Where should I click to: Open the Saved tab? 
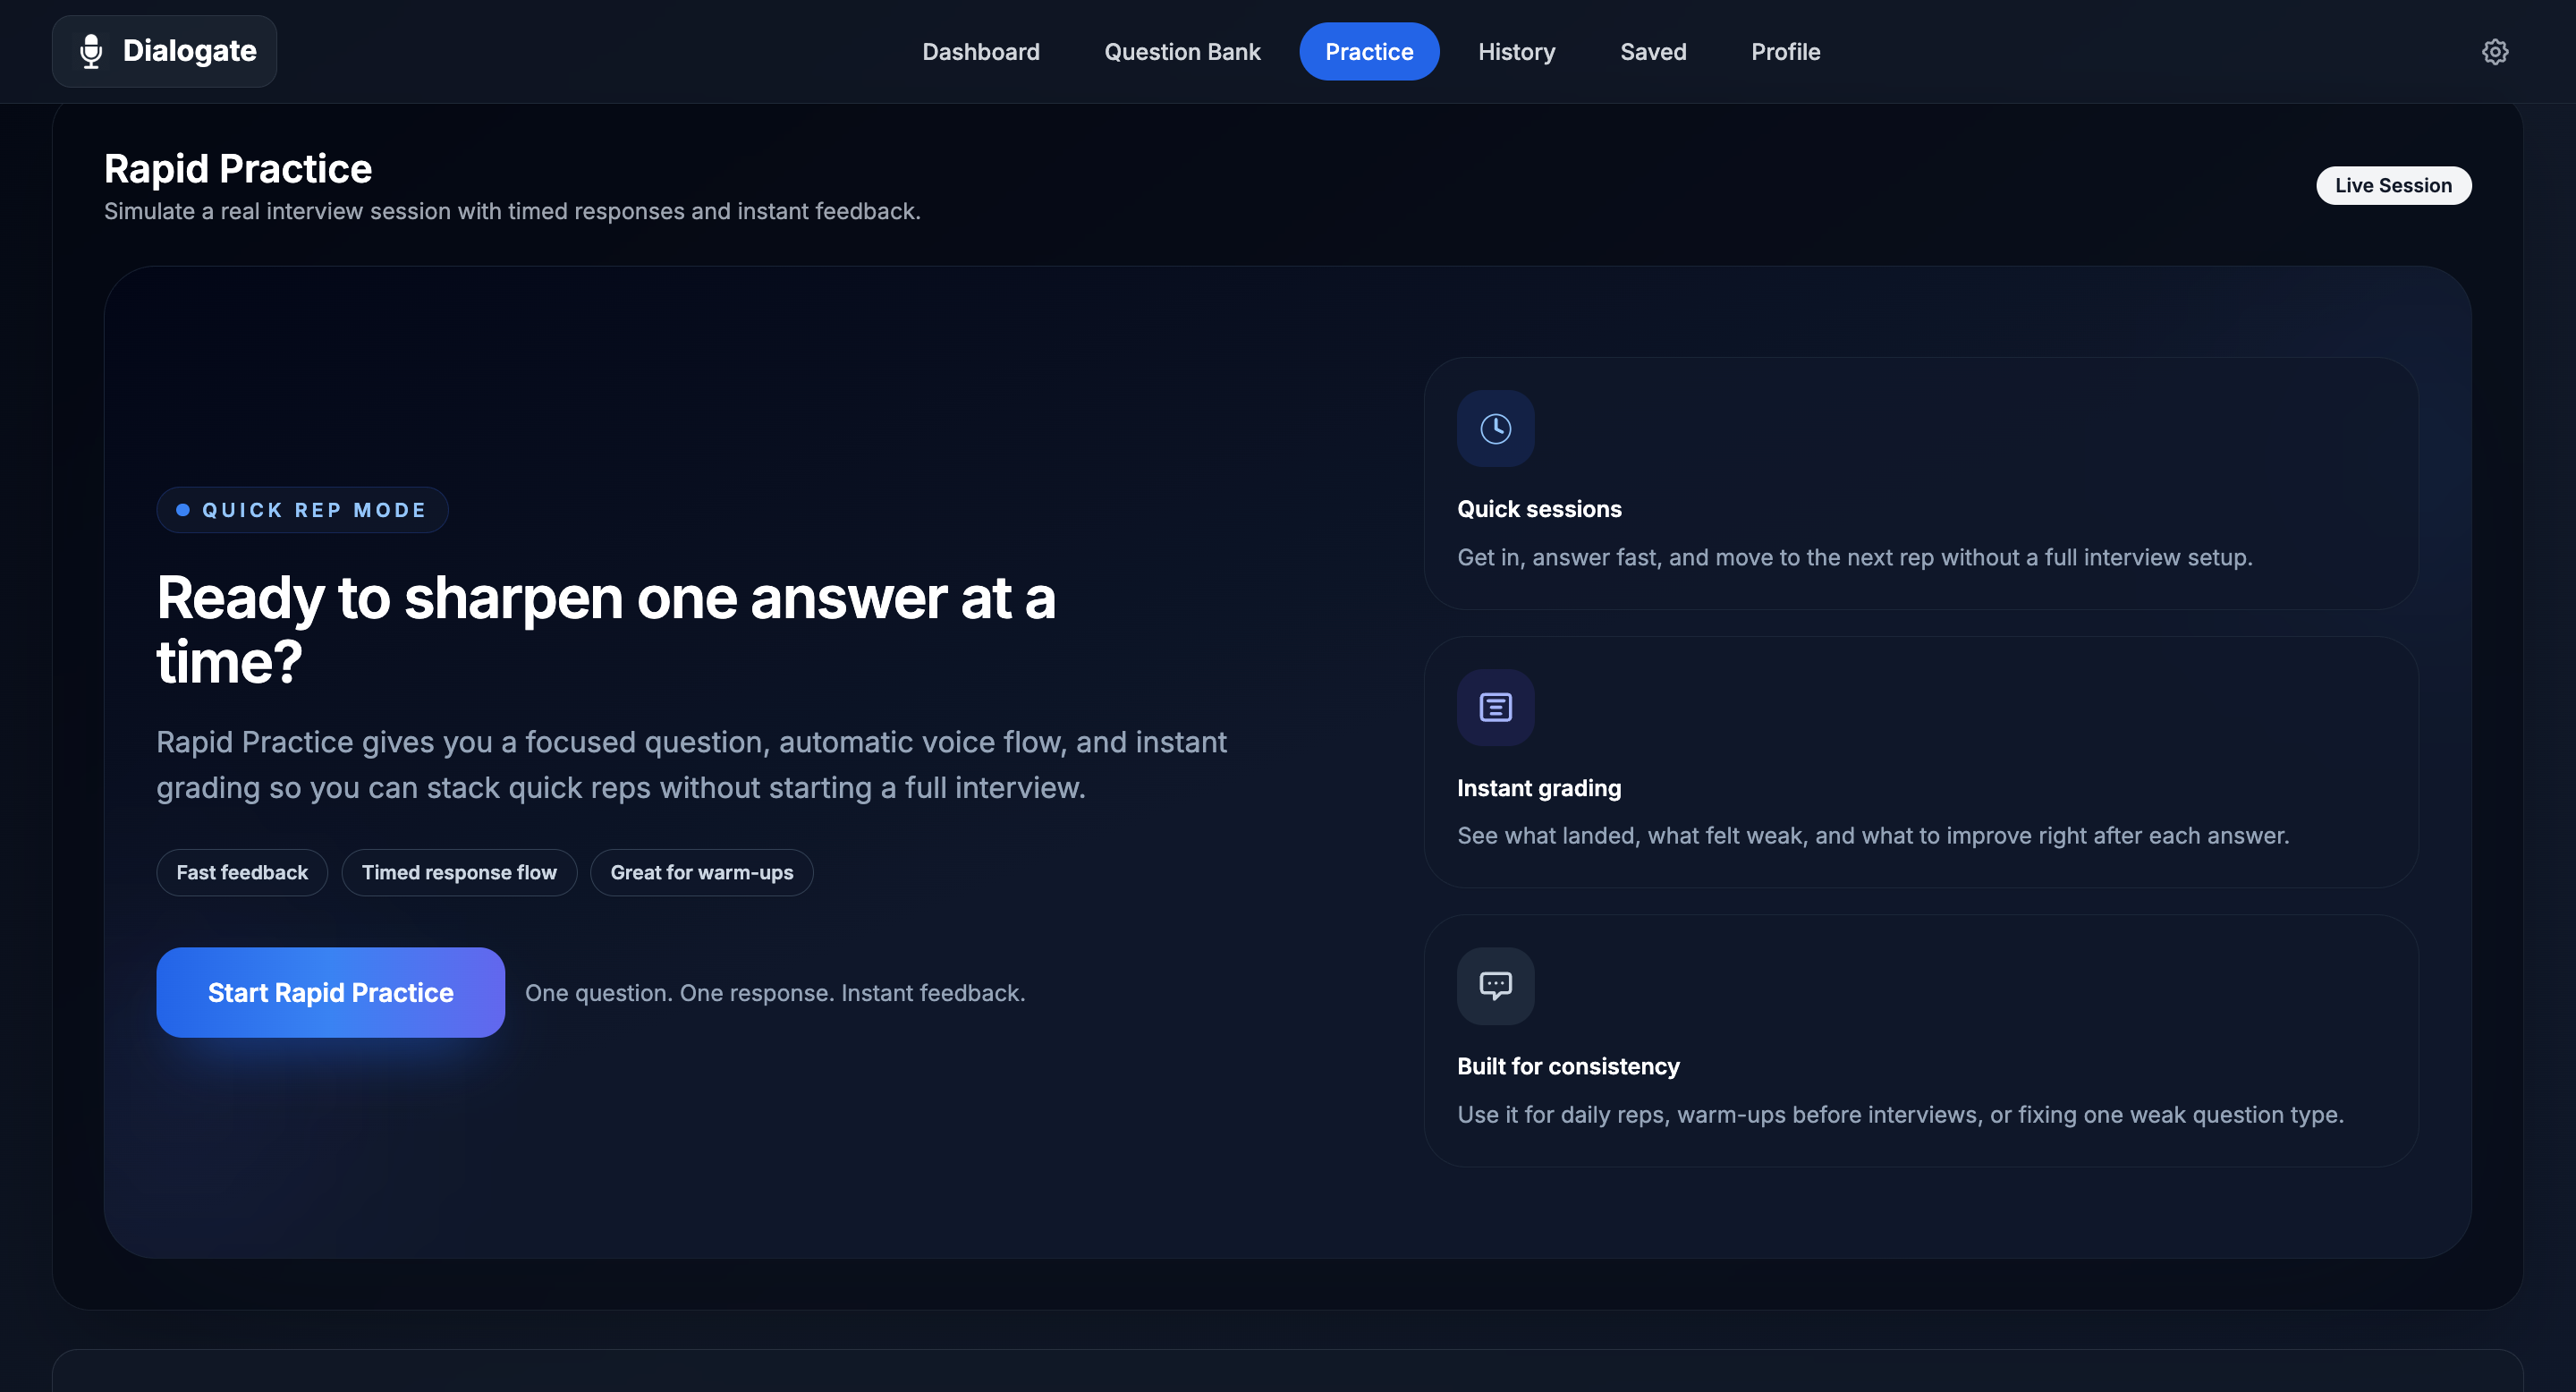(1652, 52)
